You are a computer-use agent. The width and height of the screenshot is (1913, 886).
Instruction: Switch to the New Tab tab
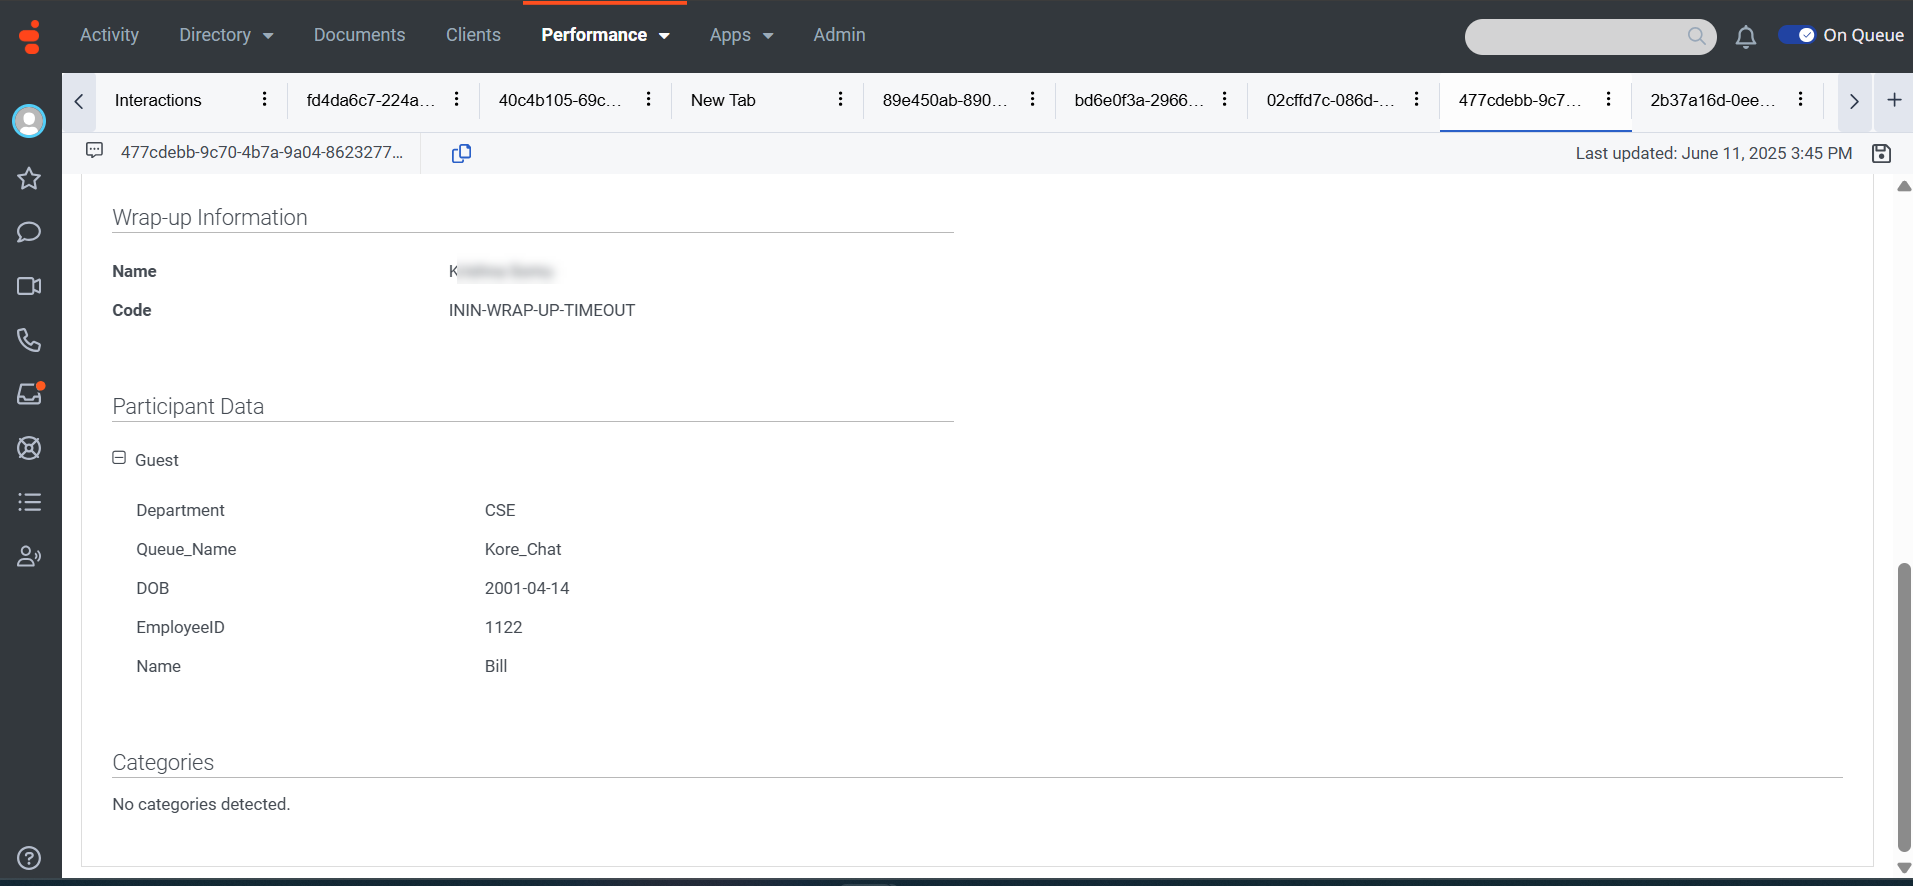[x=723, y=100]
